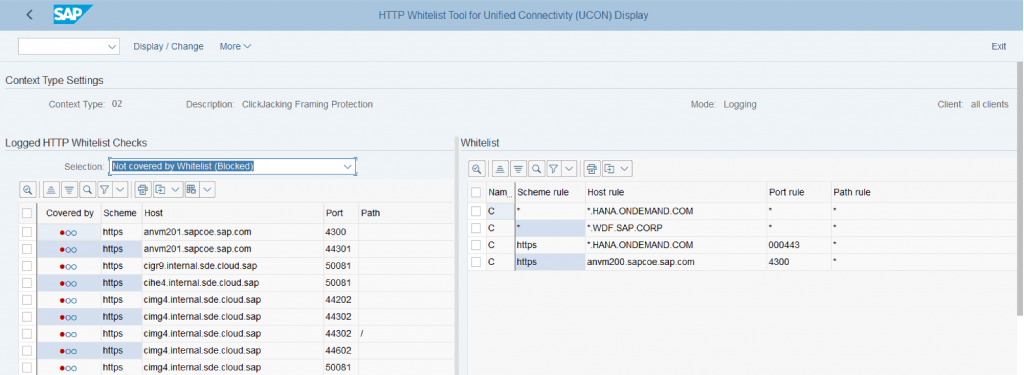Click 'Host rule' column header
Image resolution: width=1024 pixels, height=375 pixels.
click(676, 192)
